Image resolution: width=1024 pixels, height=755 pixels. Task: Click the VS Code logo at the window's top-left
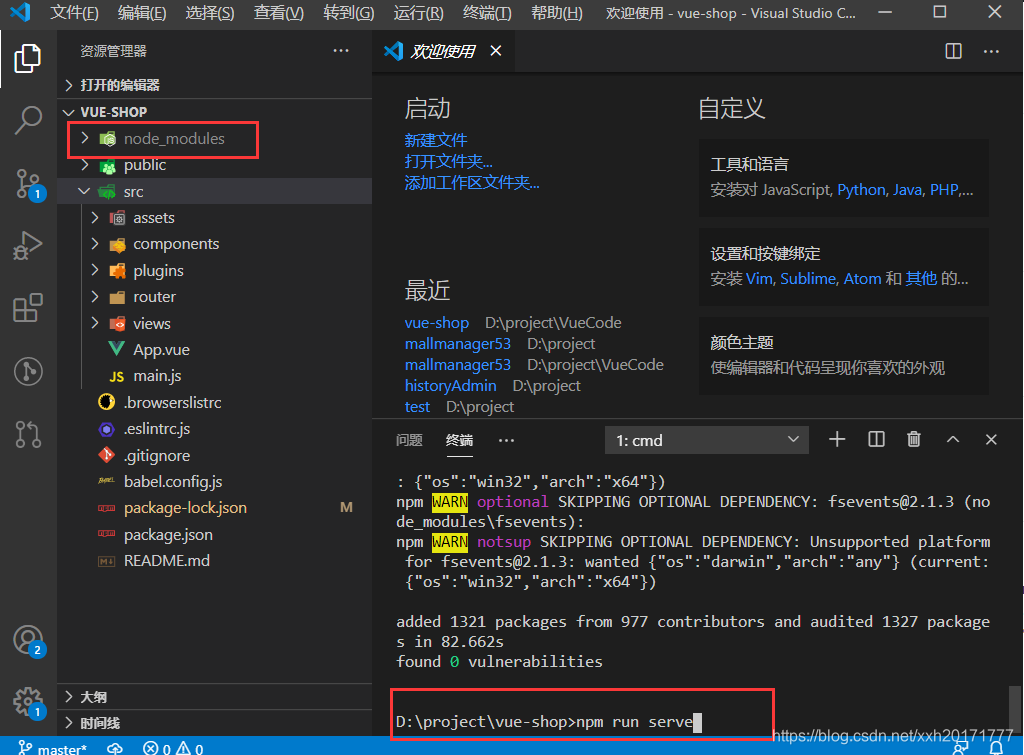click(20, 12)
